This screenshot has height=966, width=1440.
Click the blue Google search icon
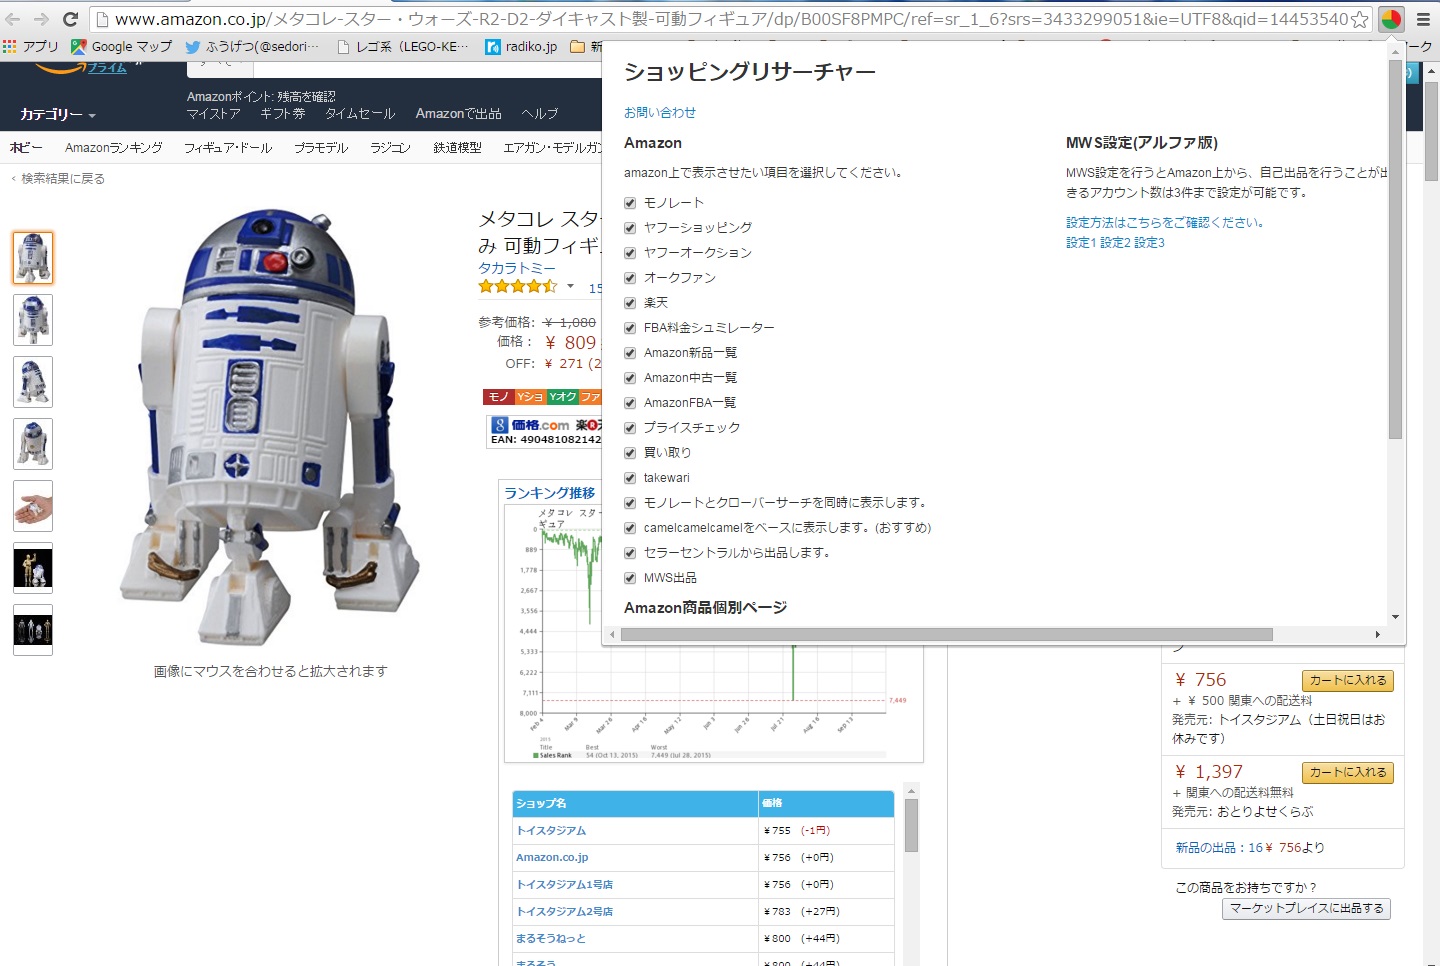(x=500, y=425)
